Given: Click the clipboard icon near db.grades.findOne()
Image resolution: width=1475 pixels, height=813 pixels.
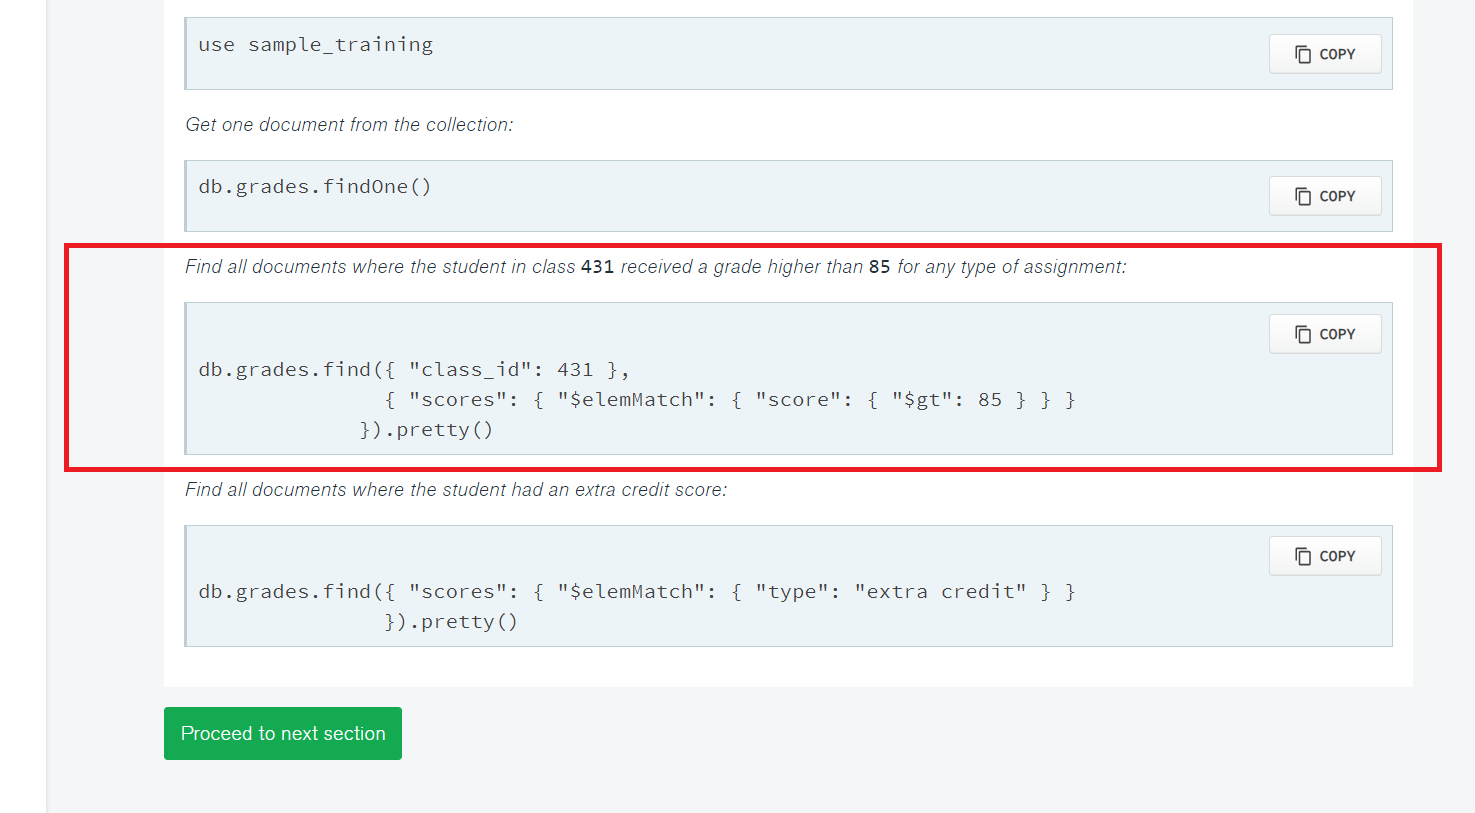Looking at the screenshot, I should coord(1302,195).
